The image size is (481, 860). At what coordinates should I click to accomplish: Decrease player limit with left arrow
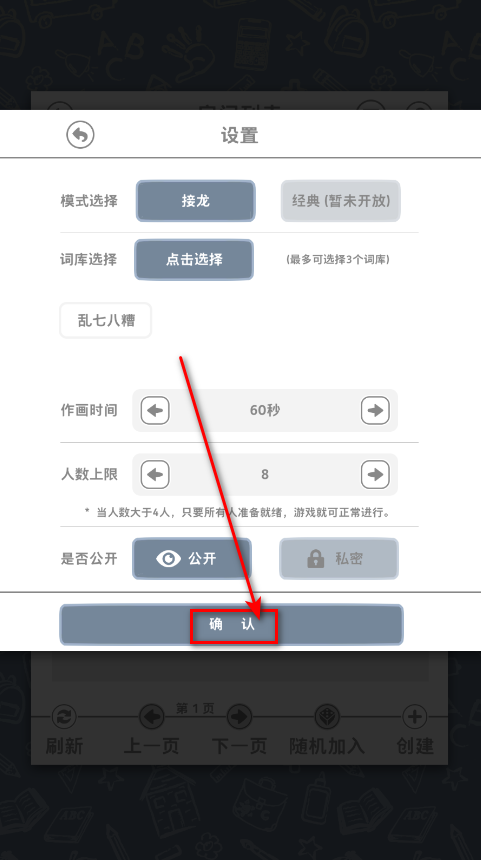(155, 474)
